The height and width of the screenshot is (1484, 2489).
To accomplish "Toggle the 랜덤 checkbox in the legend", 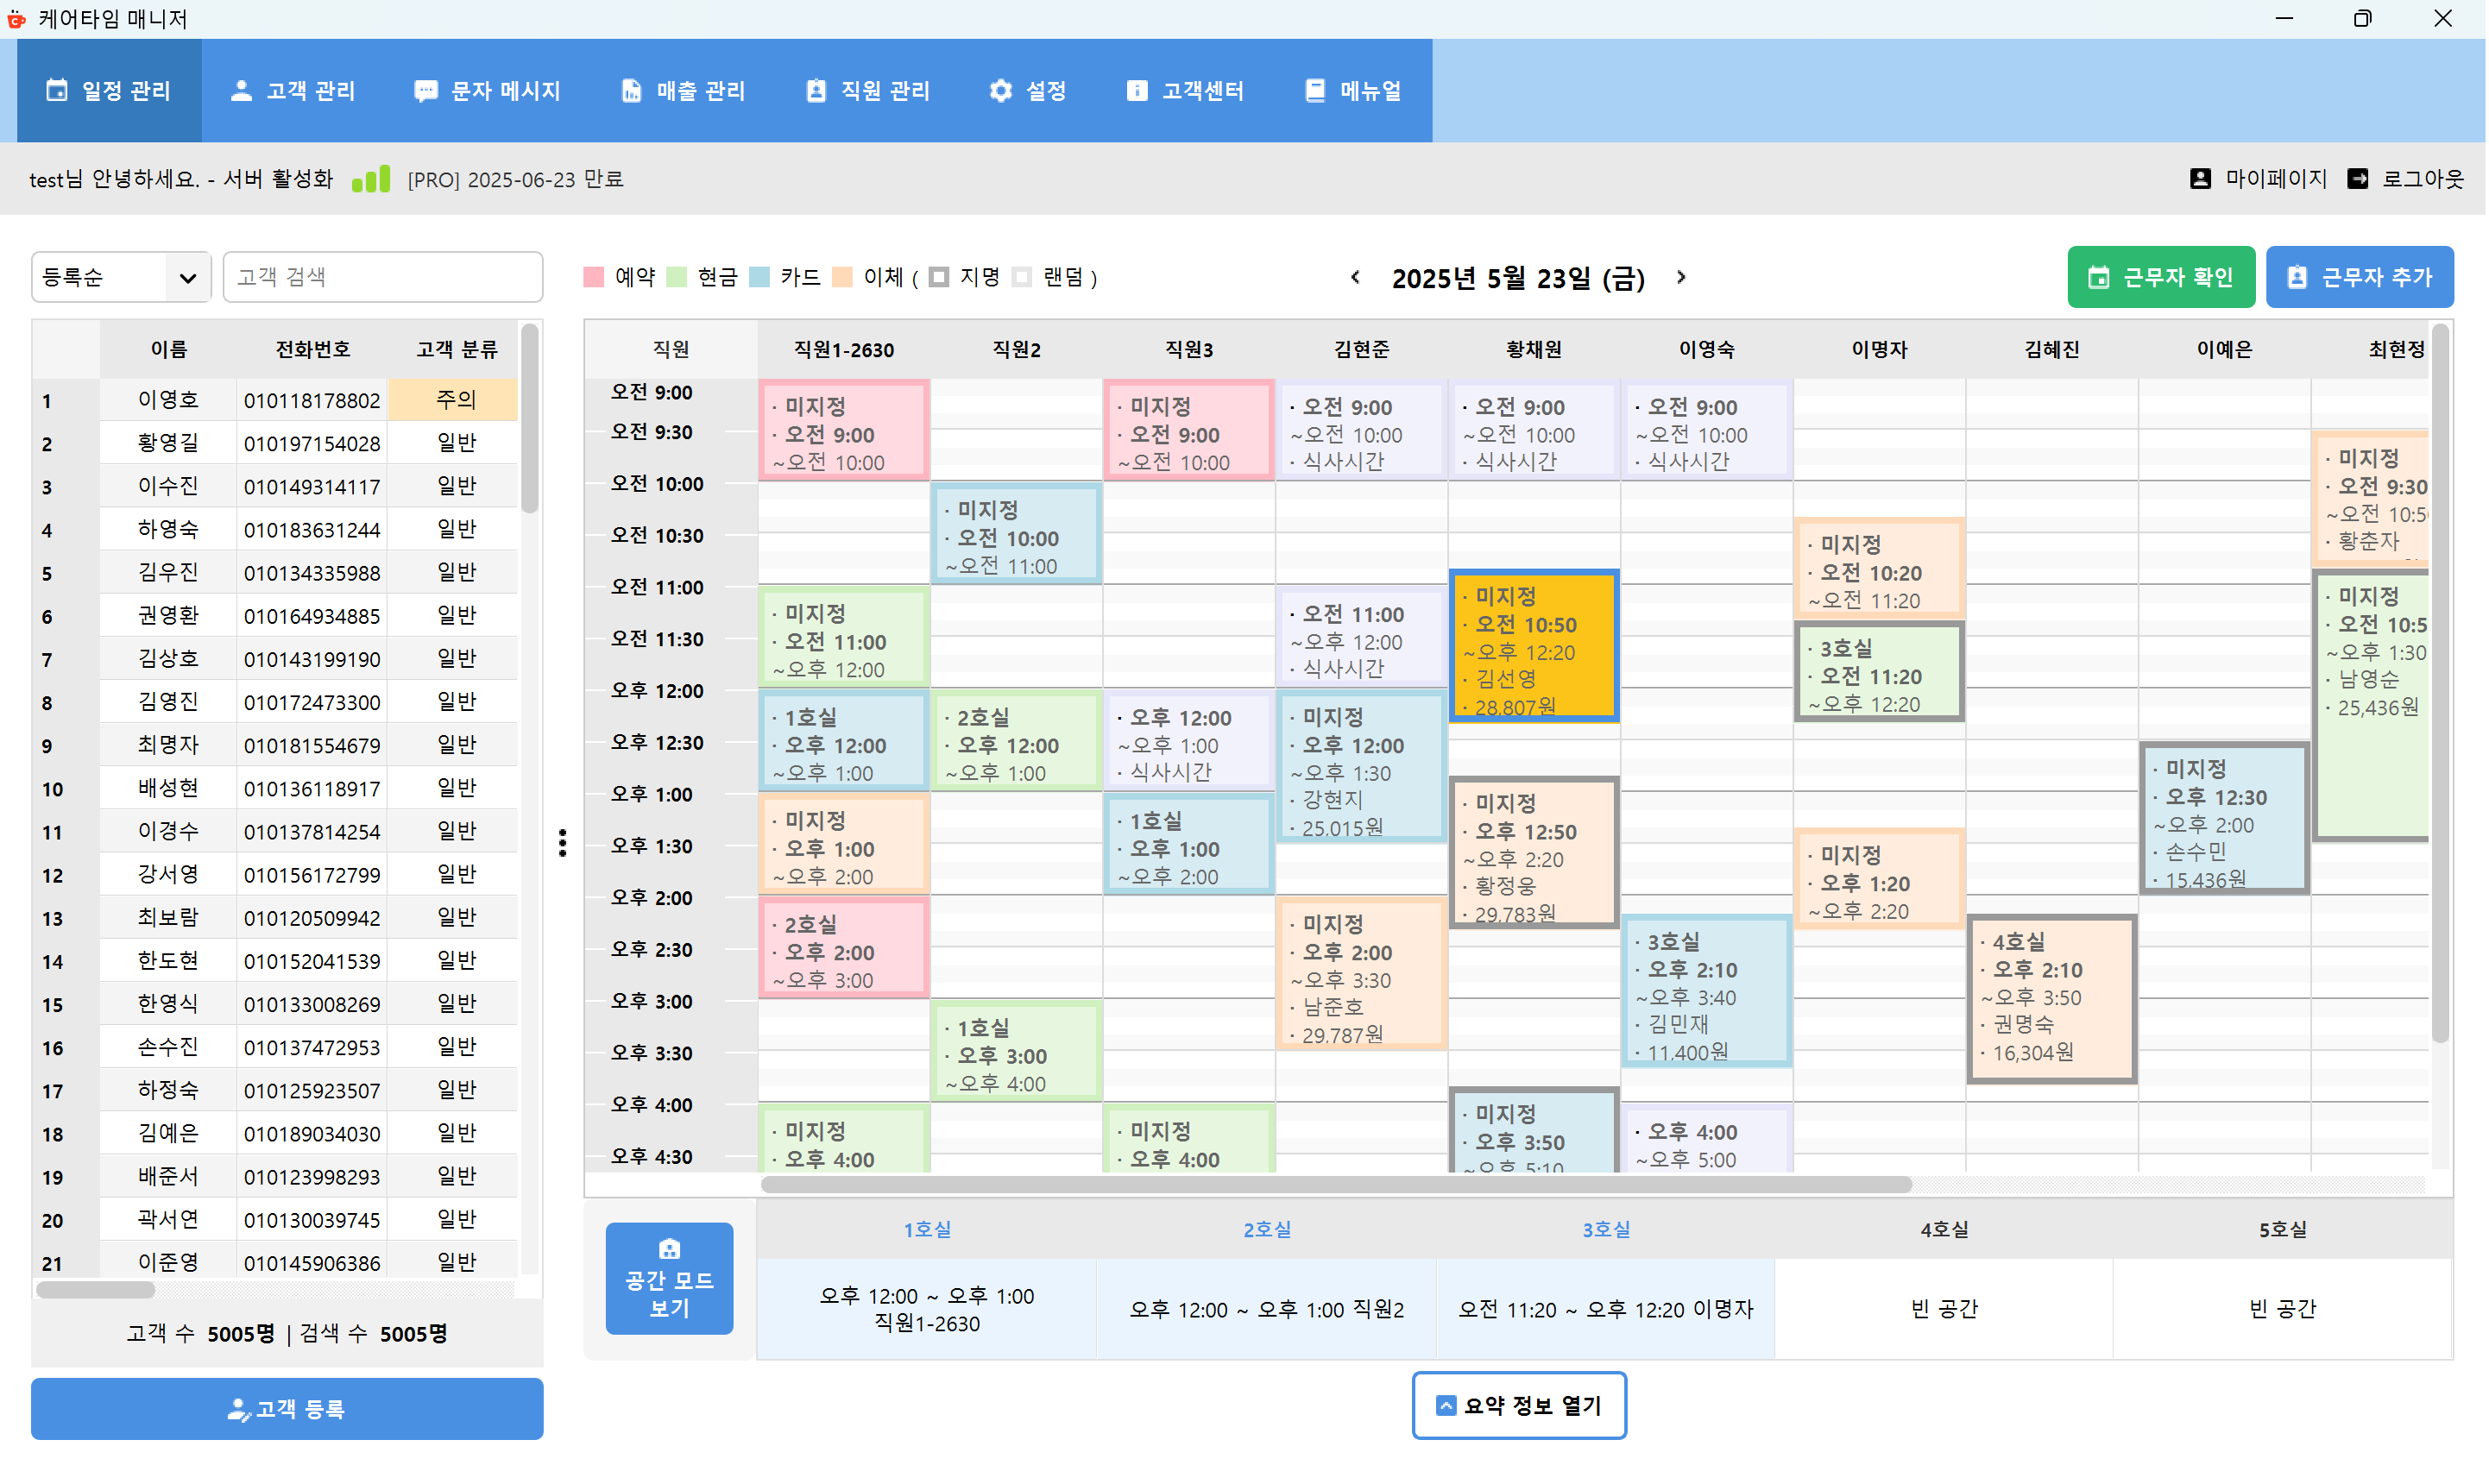I will pyautogui.click(x=1022, y=277).
